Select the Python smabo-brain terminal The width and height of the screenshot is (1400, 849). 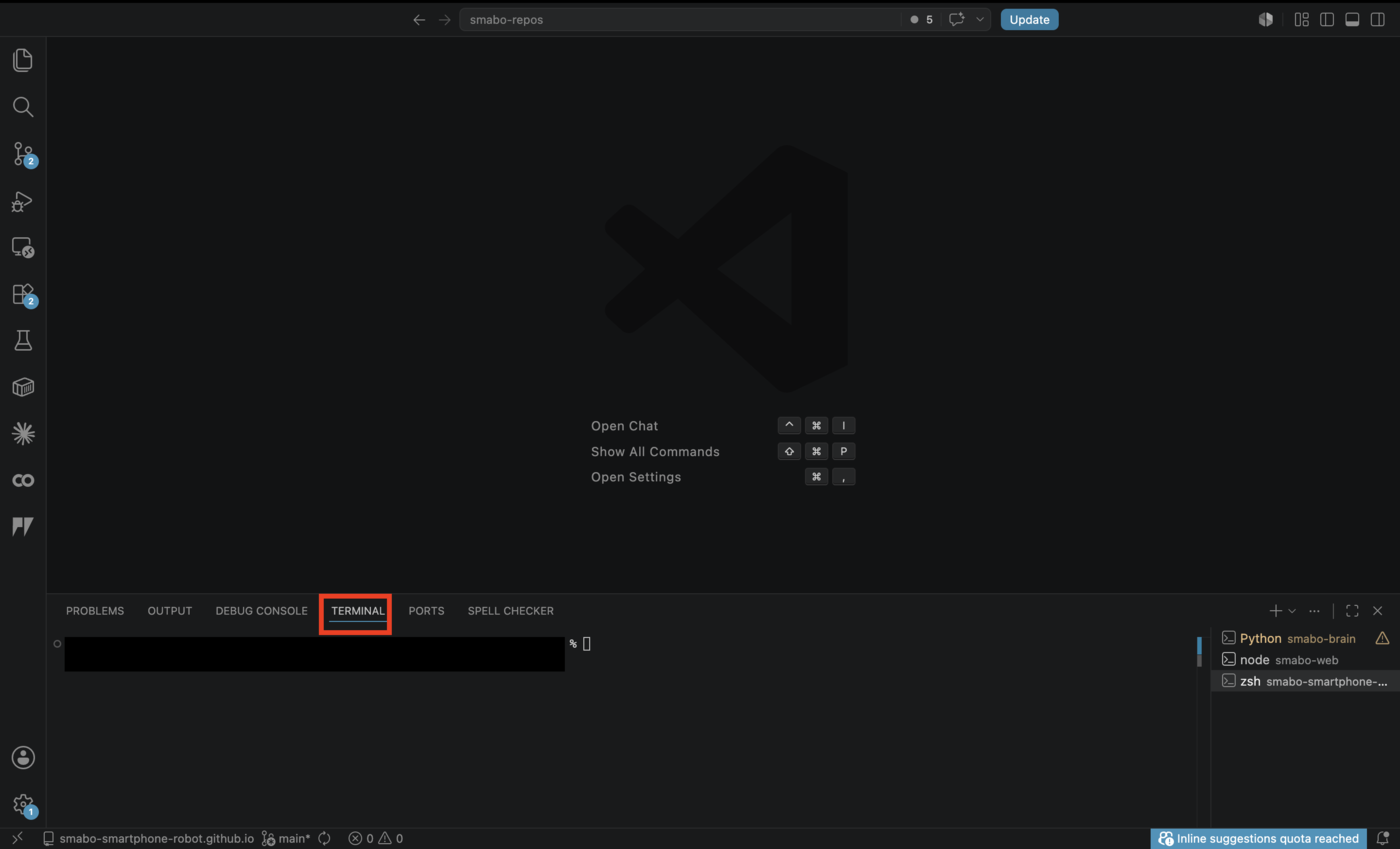point(1305,638)
